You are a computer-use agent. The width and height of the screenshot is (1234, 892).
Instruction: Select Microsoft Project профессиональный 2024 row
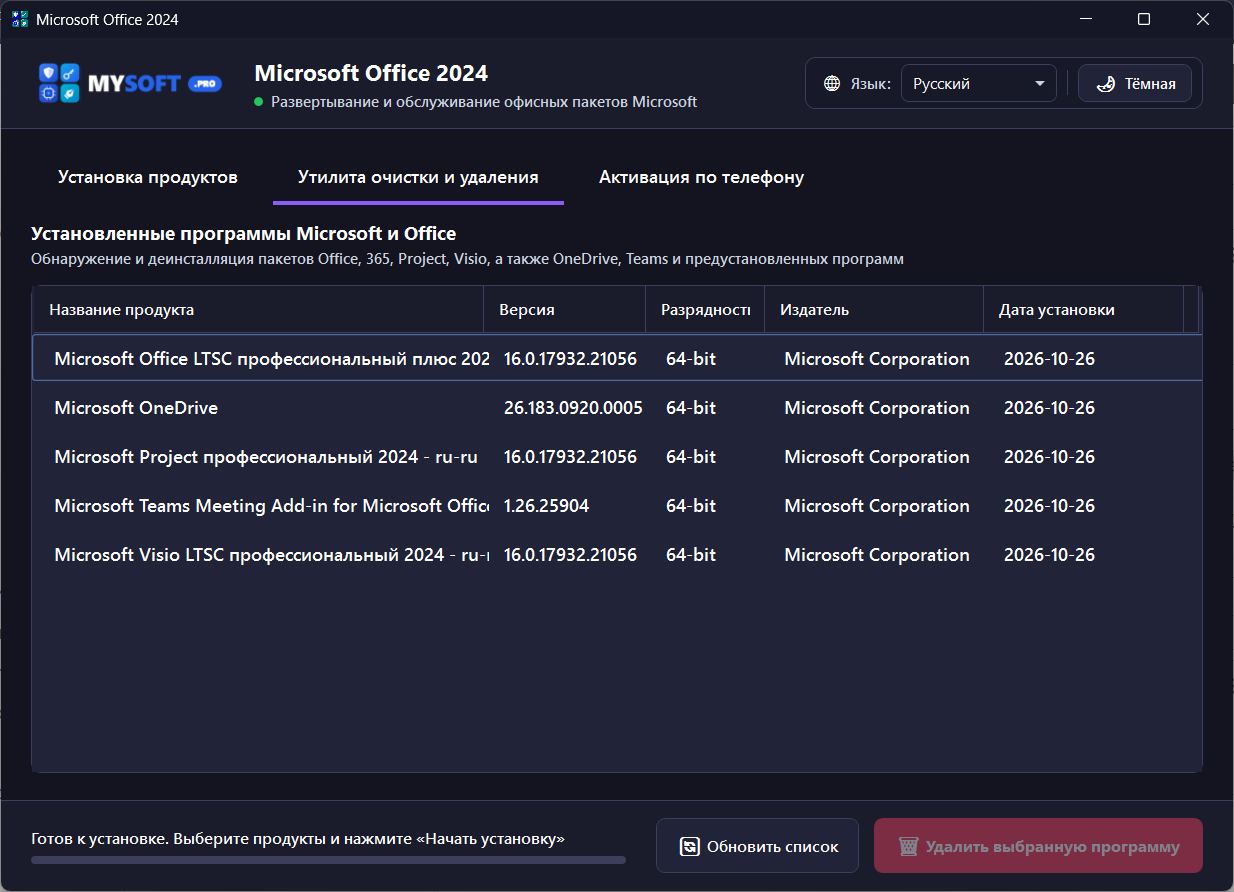617,456
